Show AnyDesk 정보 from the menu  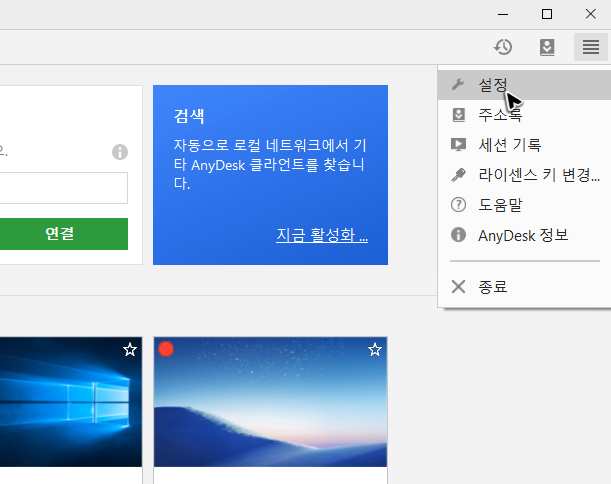524,235
